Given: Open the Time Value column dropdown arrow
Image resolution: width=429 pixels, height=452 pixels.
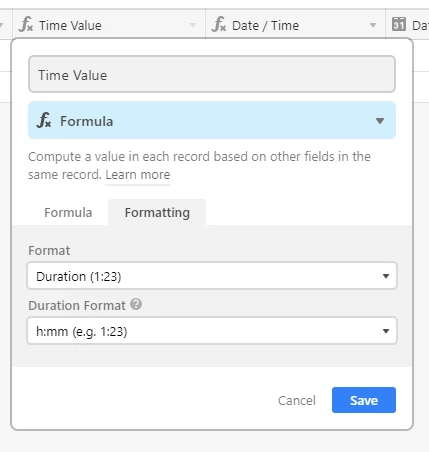Looking at the screenshot, I should 193,25.
